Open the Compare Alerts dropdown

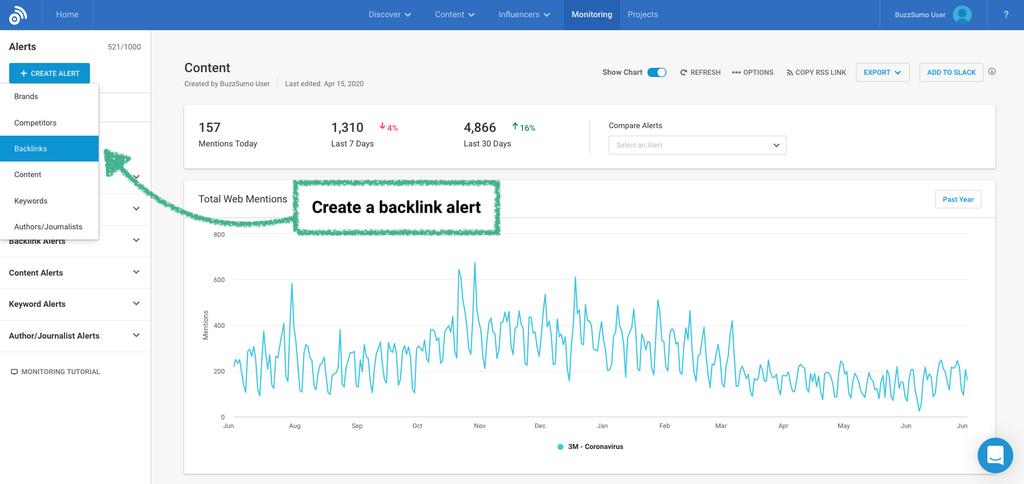(697, 145)
